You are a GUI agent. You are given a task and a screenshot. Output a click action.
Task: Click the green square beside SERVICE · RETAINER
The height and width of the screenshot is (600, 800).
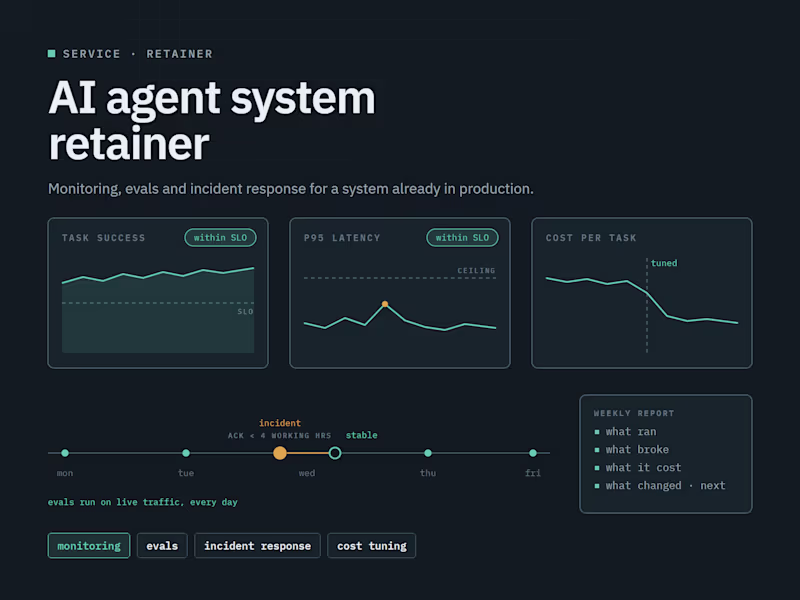tap(52, 54)
